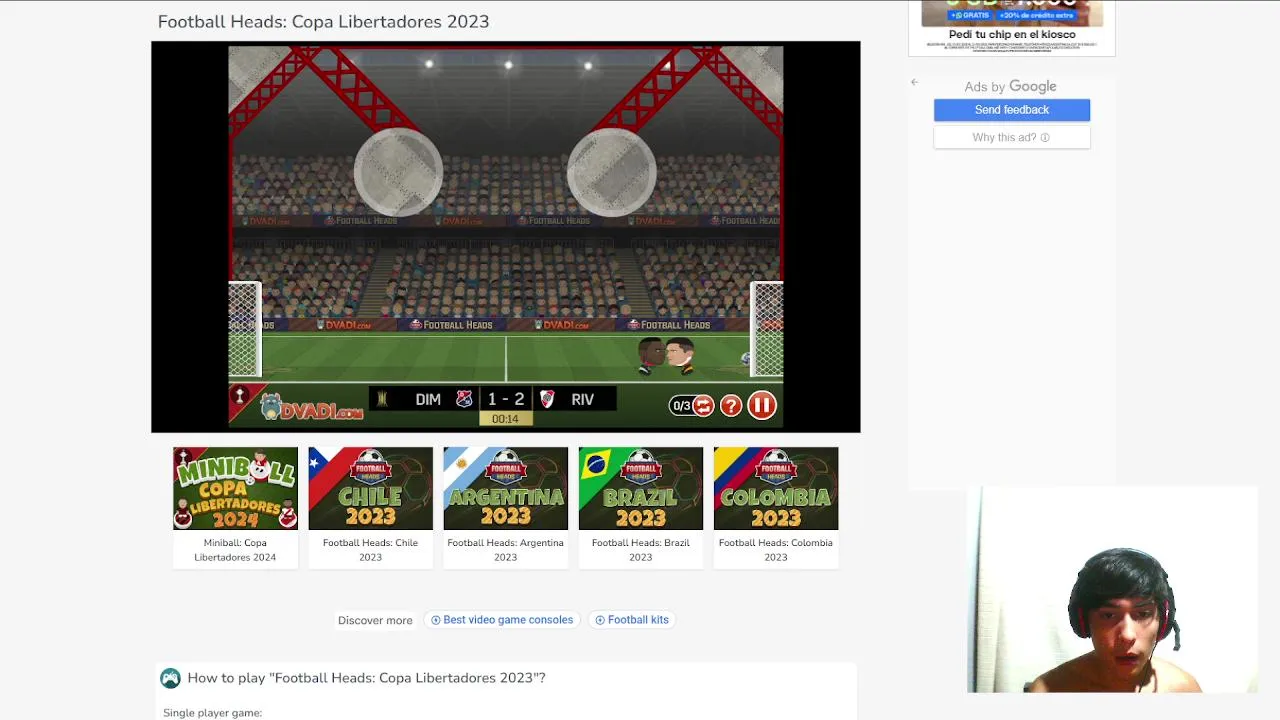The height and width of the screenshot is (720, 1280).
Task: Click the page title Football Heads: Copa Libertadores 2023
Action: [323, 21]
